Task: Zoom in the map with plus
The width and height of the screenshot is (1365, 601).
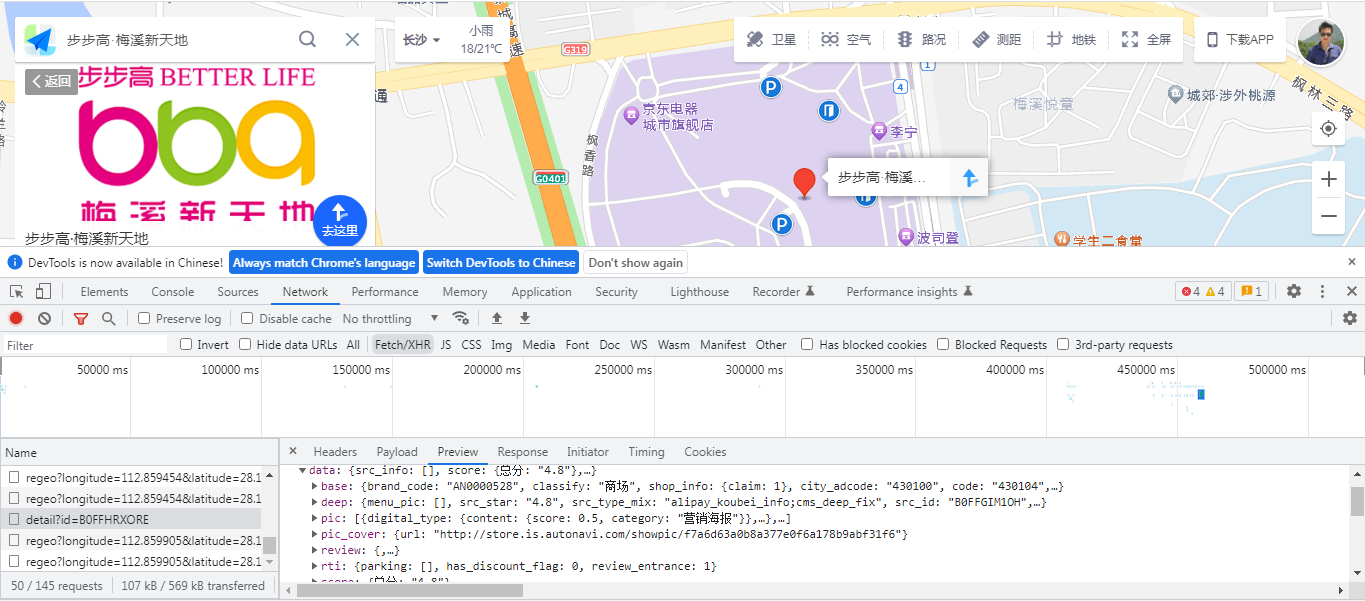Action: pos(1328,179)
